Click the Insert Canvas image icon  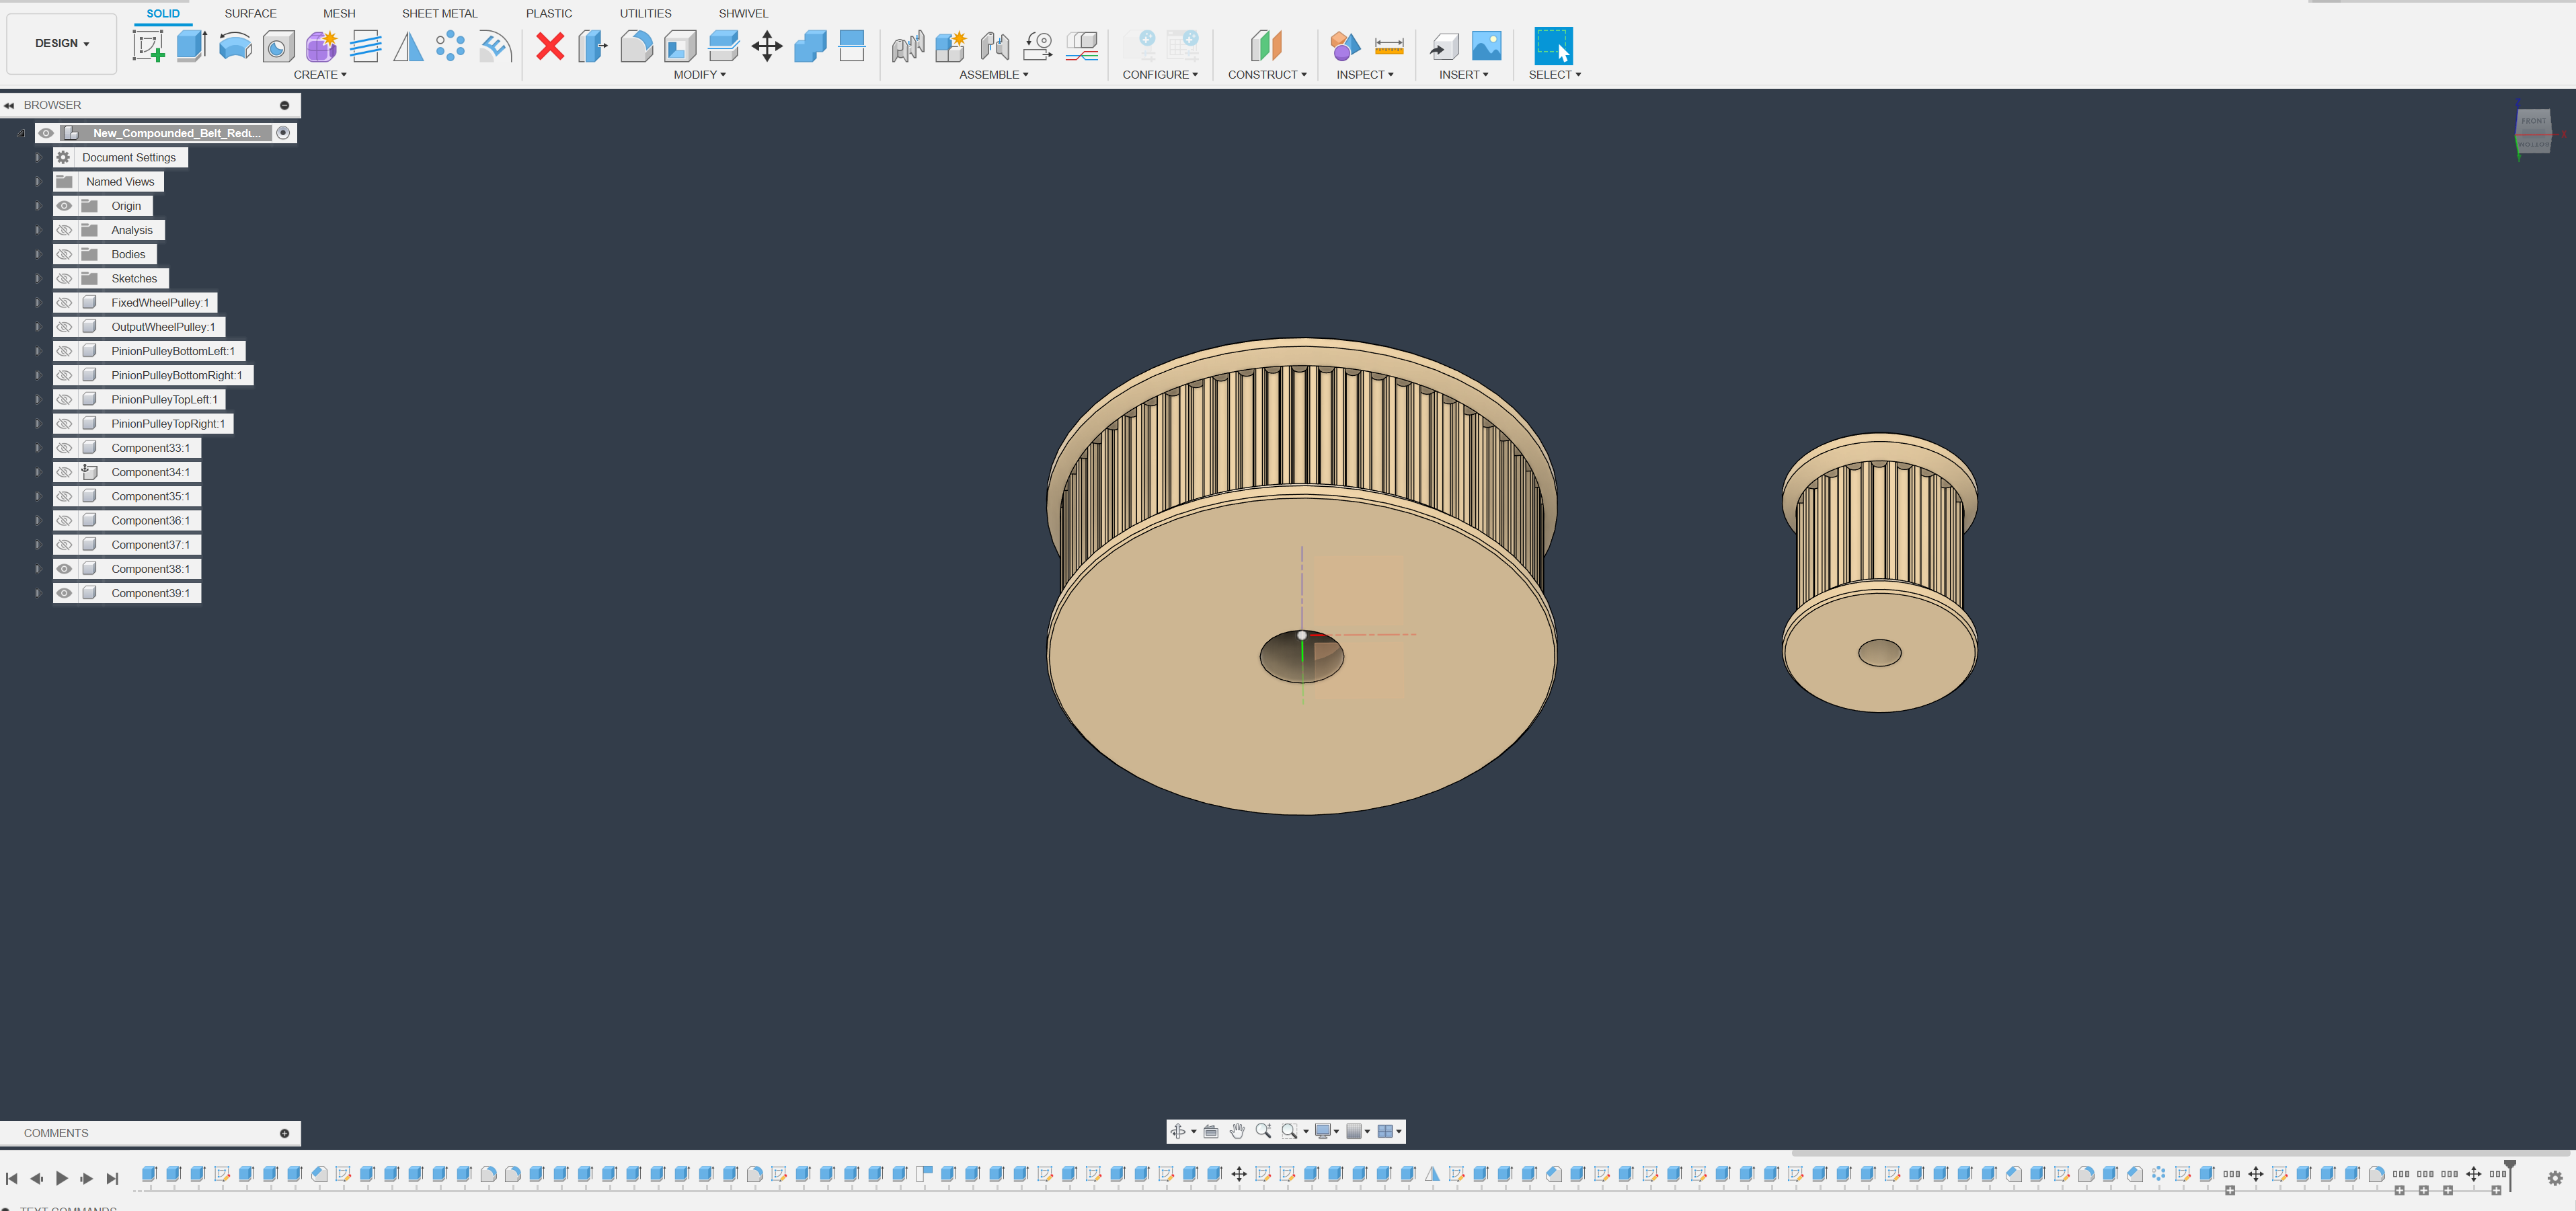1486,46
